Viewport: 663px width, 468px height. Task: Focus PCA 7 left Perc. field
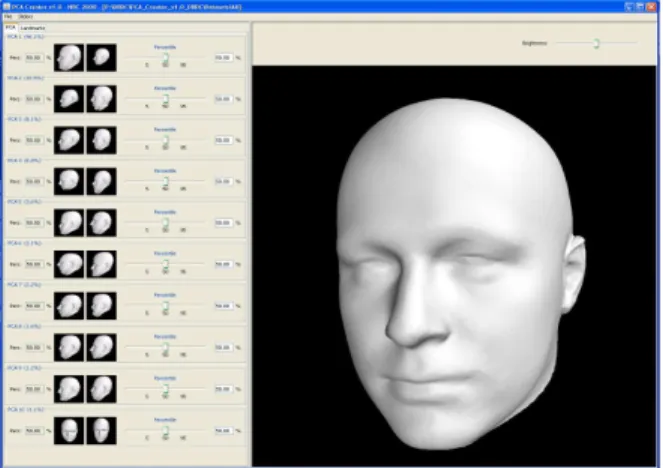34,306
